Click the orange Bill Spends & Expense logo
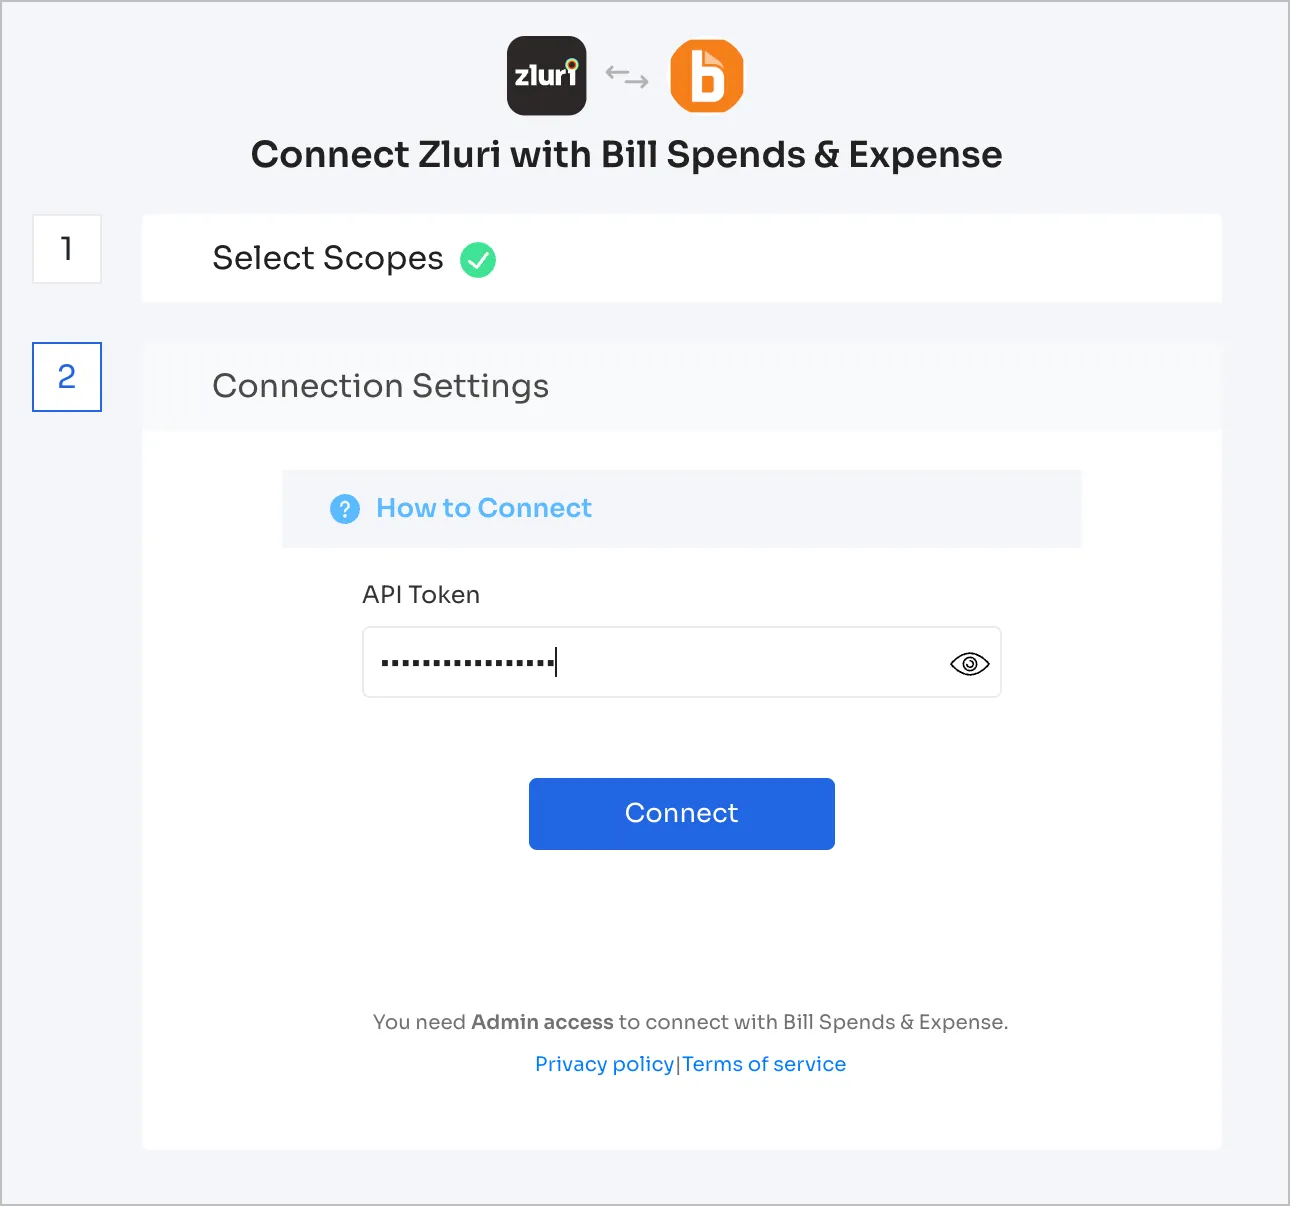The image size is (1290, 1206). coord(707,76)
